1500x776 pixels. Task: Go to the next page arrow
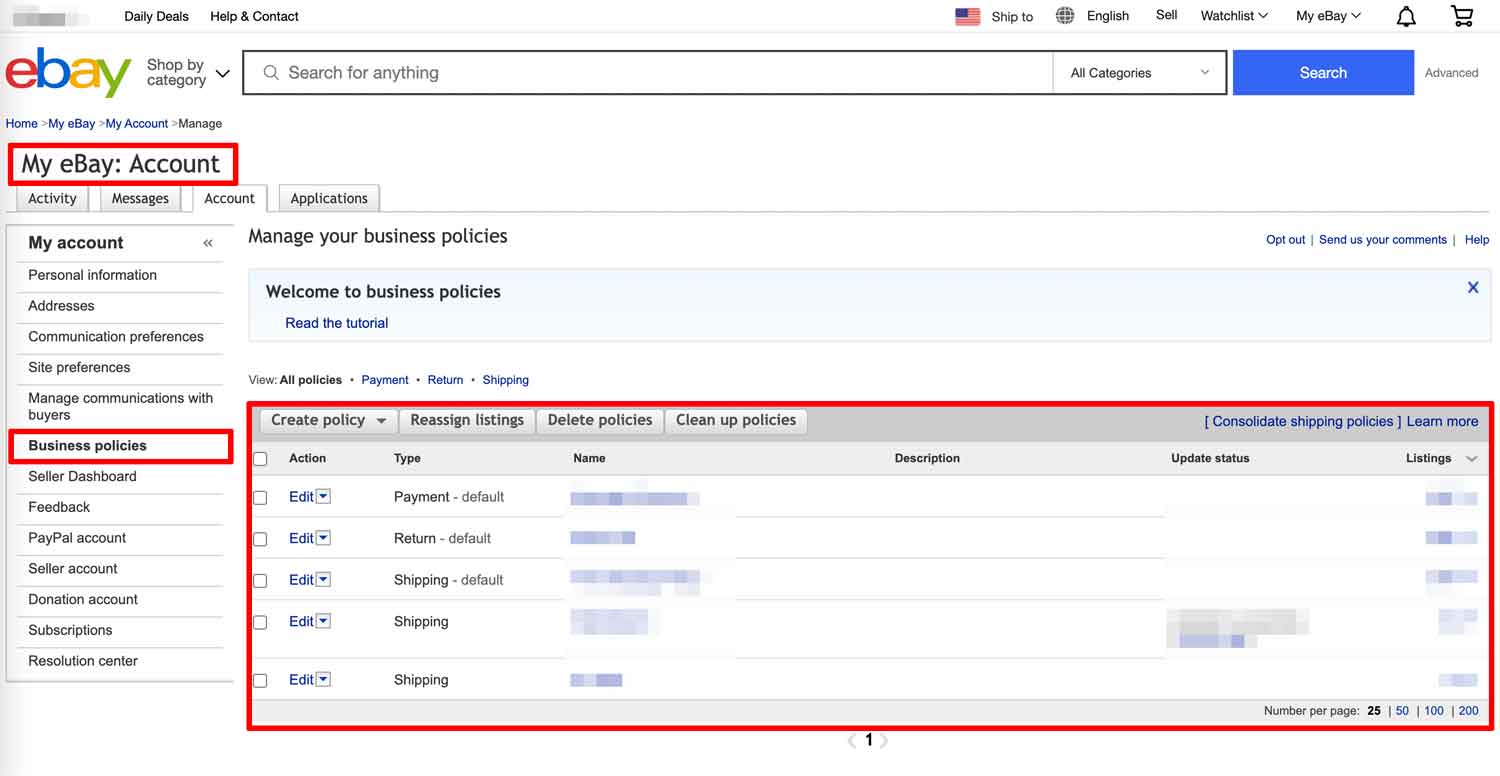click(884, 741)
